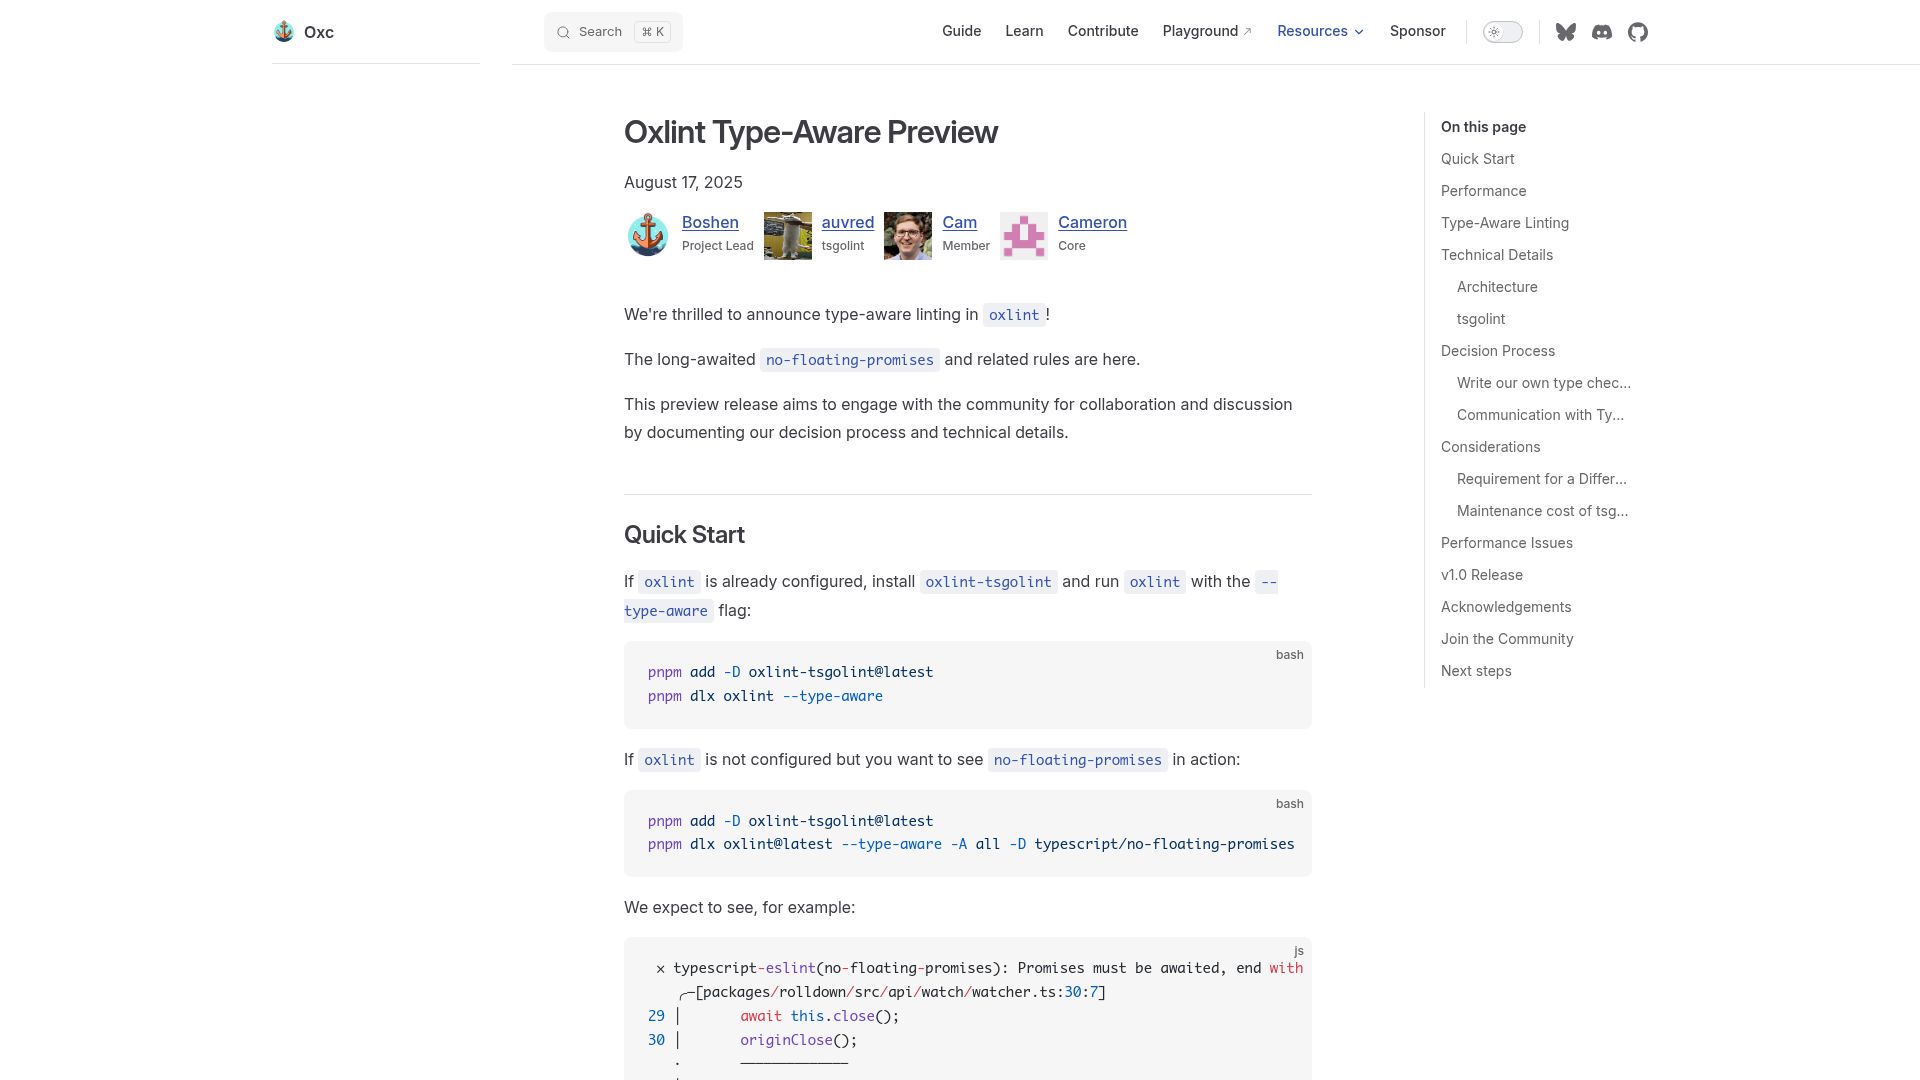Jump to Decision Process outline entry

[x=1497, y=351]
